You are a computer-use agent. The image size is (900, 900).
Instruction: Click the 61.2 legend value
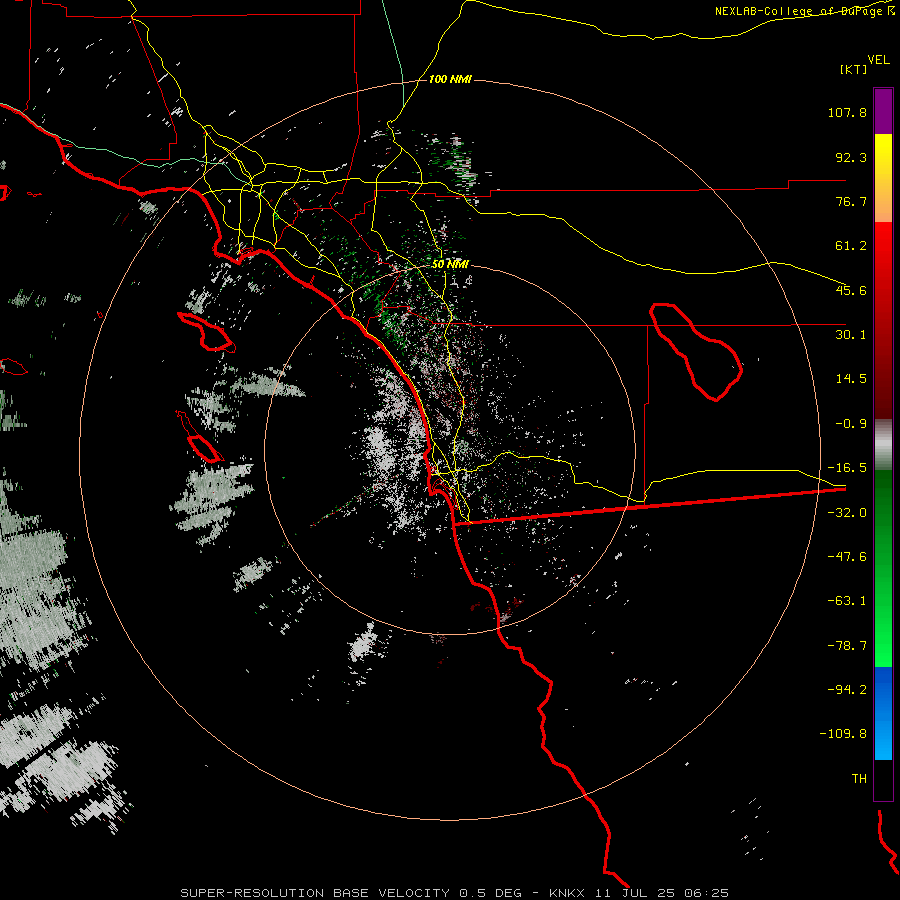click(851, 246)
